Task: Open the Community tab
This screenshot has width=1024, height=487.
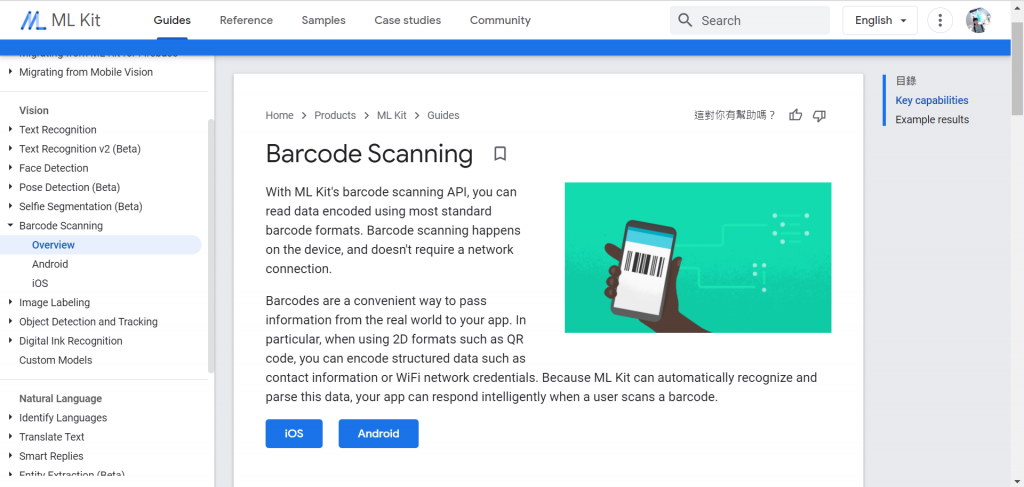Action: 500,20
